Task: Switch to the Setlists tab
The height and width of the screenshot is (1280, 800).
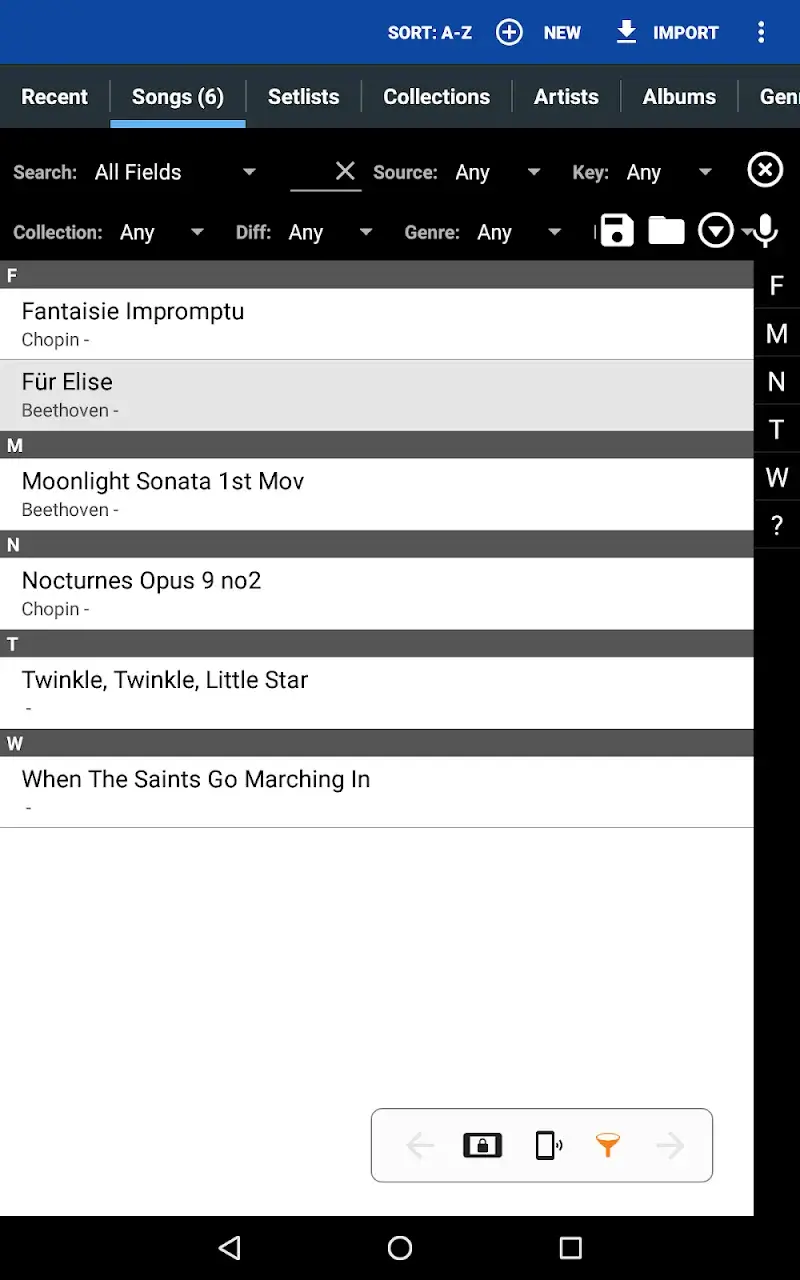Action: 303,96
